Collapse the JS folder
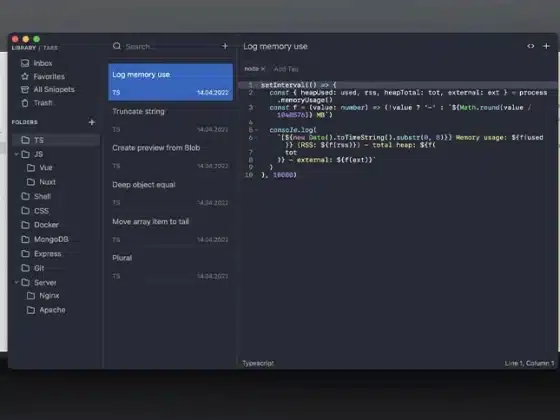560x420 pixels. (x=16, y=154)
